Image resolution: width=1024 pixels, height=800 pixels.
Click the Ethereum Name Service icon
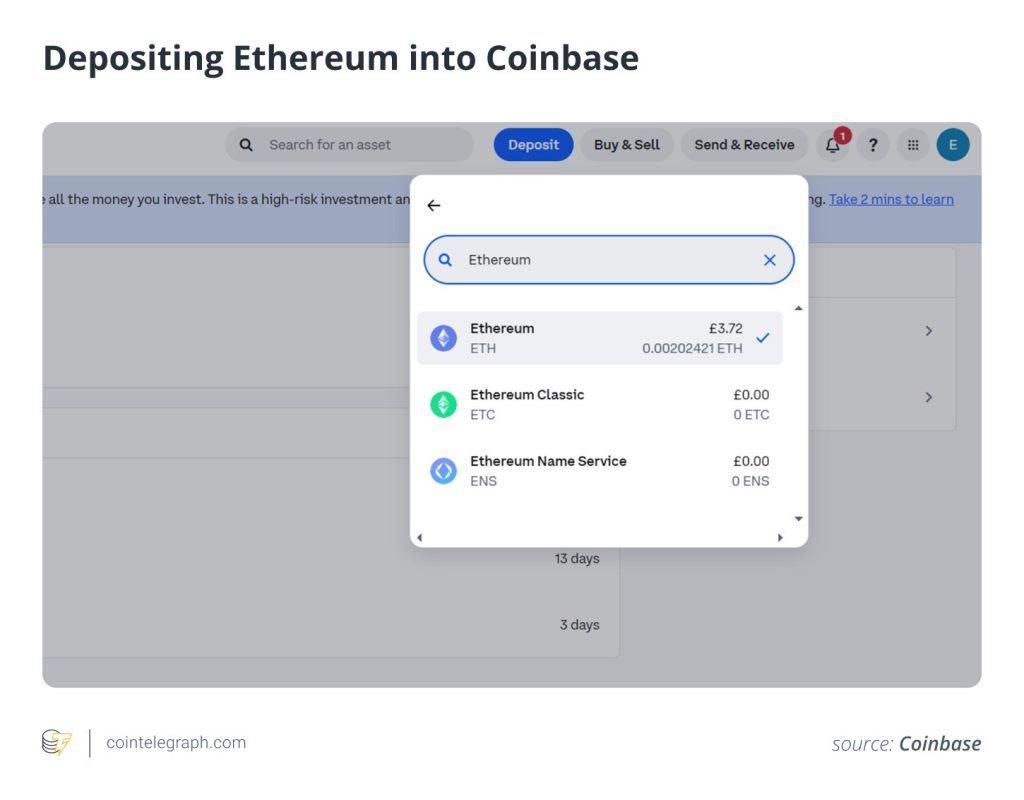443,471
